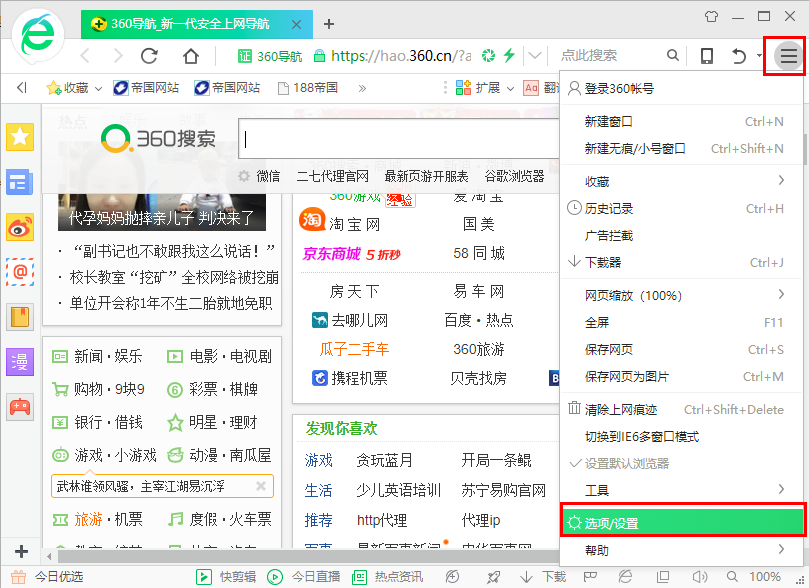Click the yellow star favorites icon in sidebar
Image resolution: width=809 pixels, height=588 pixels.
click(x=20, y=137)
